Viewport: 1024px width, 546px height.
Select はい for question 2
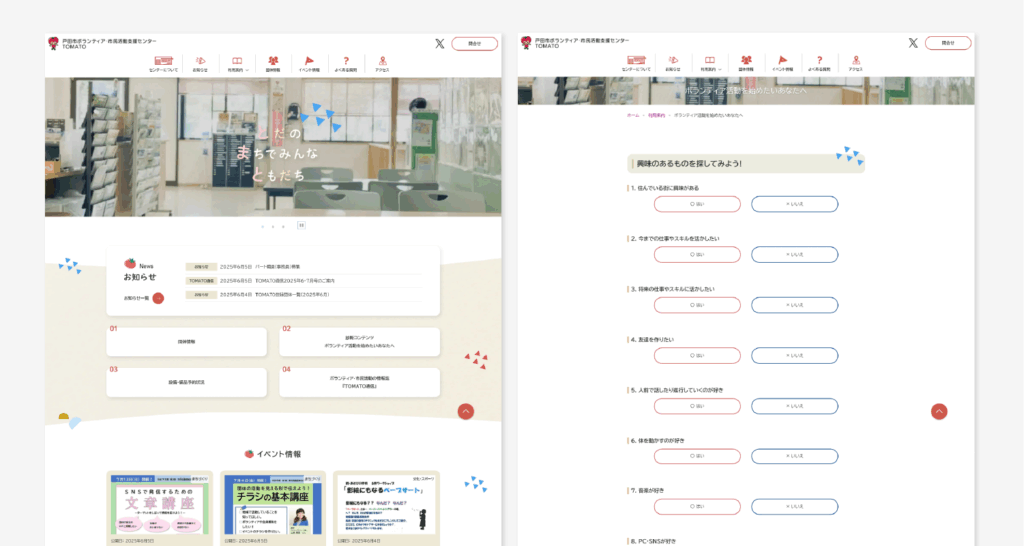pyautogui.click(x=697, y=255)
